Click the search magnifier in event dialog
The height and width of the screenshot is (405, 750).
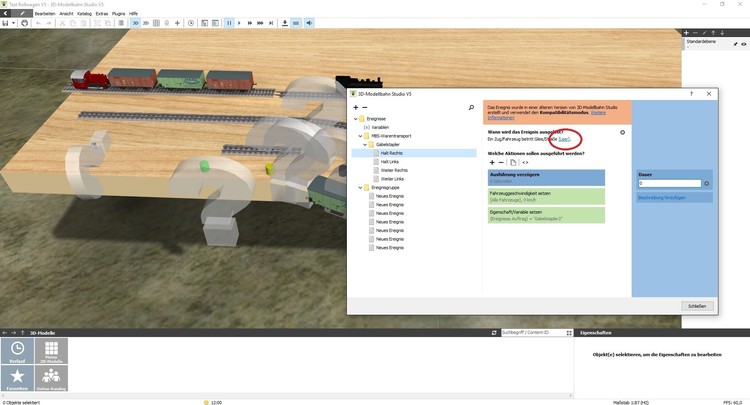(x=471, y=108)
